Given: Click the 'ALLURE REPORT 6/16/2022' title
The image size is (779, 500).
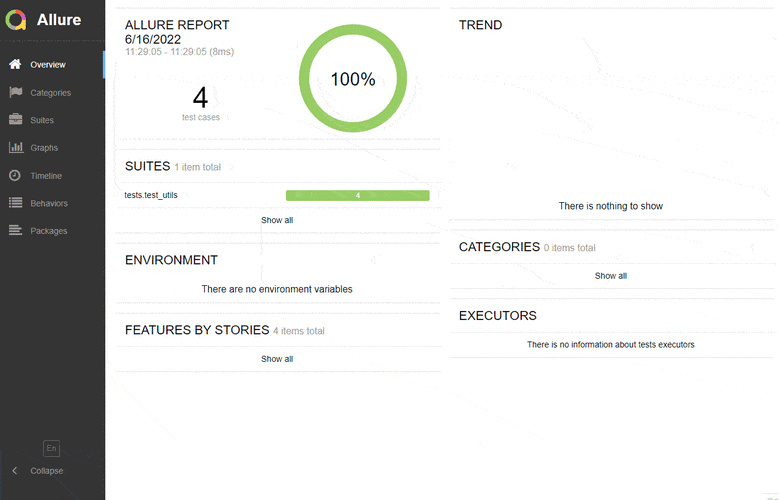Looking at the screenshot, I should 177,32.
